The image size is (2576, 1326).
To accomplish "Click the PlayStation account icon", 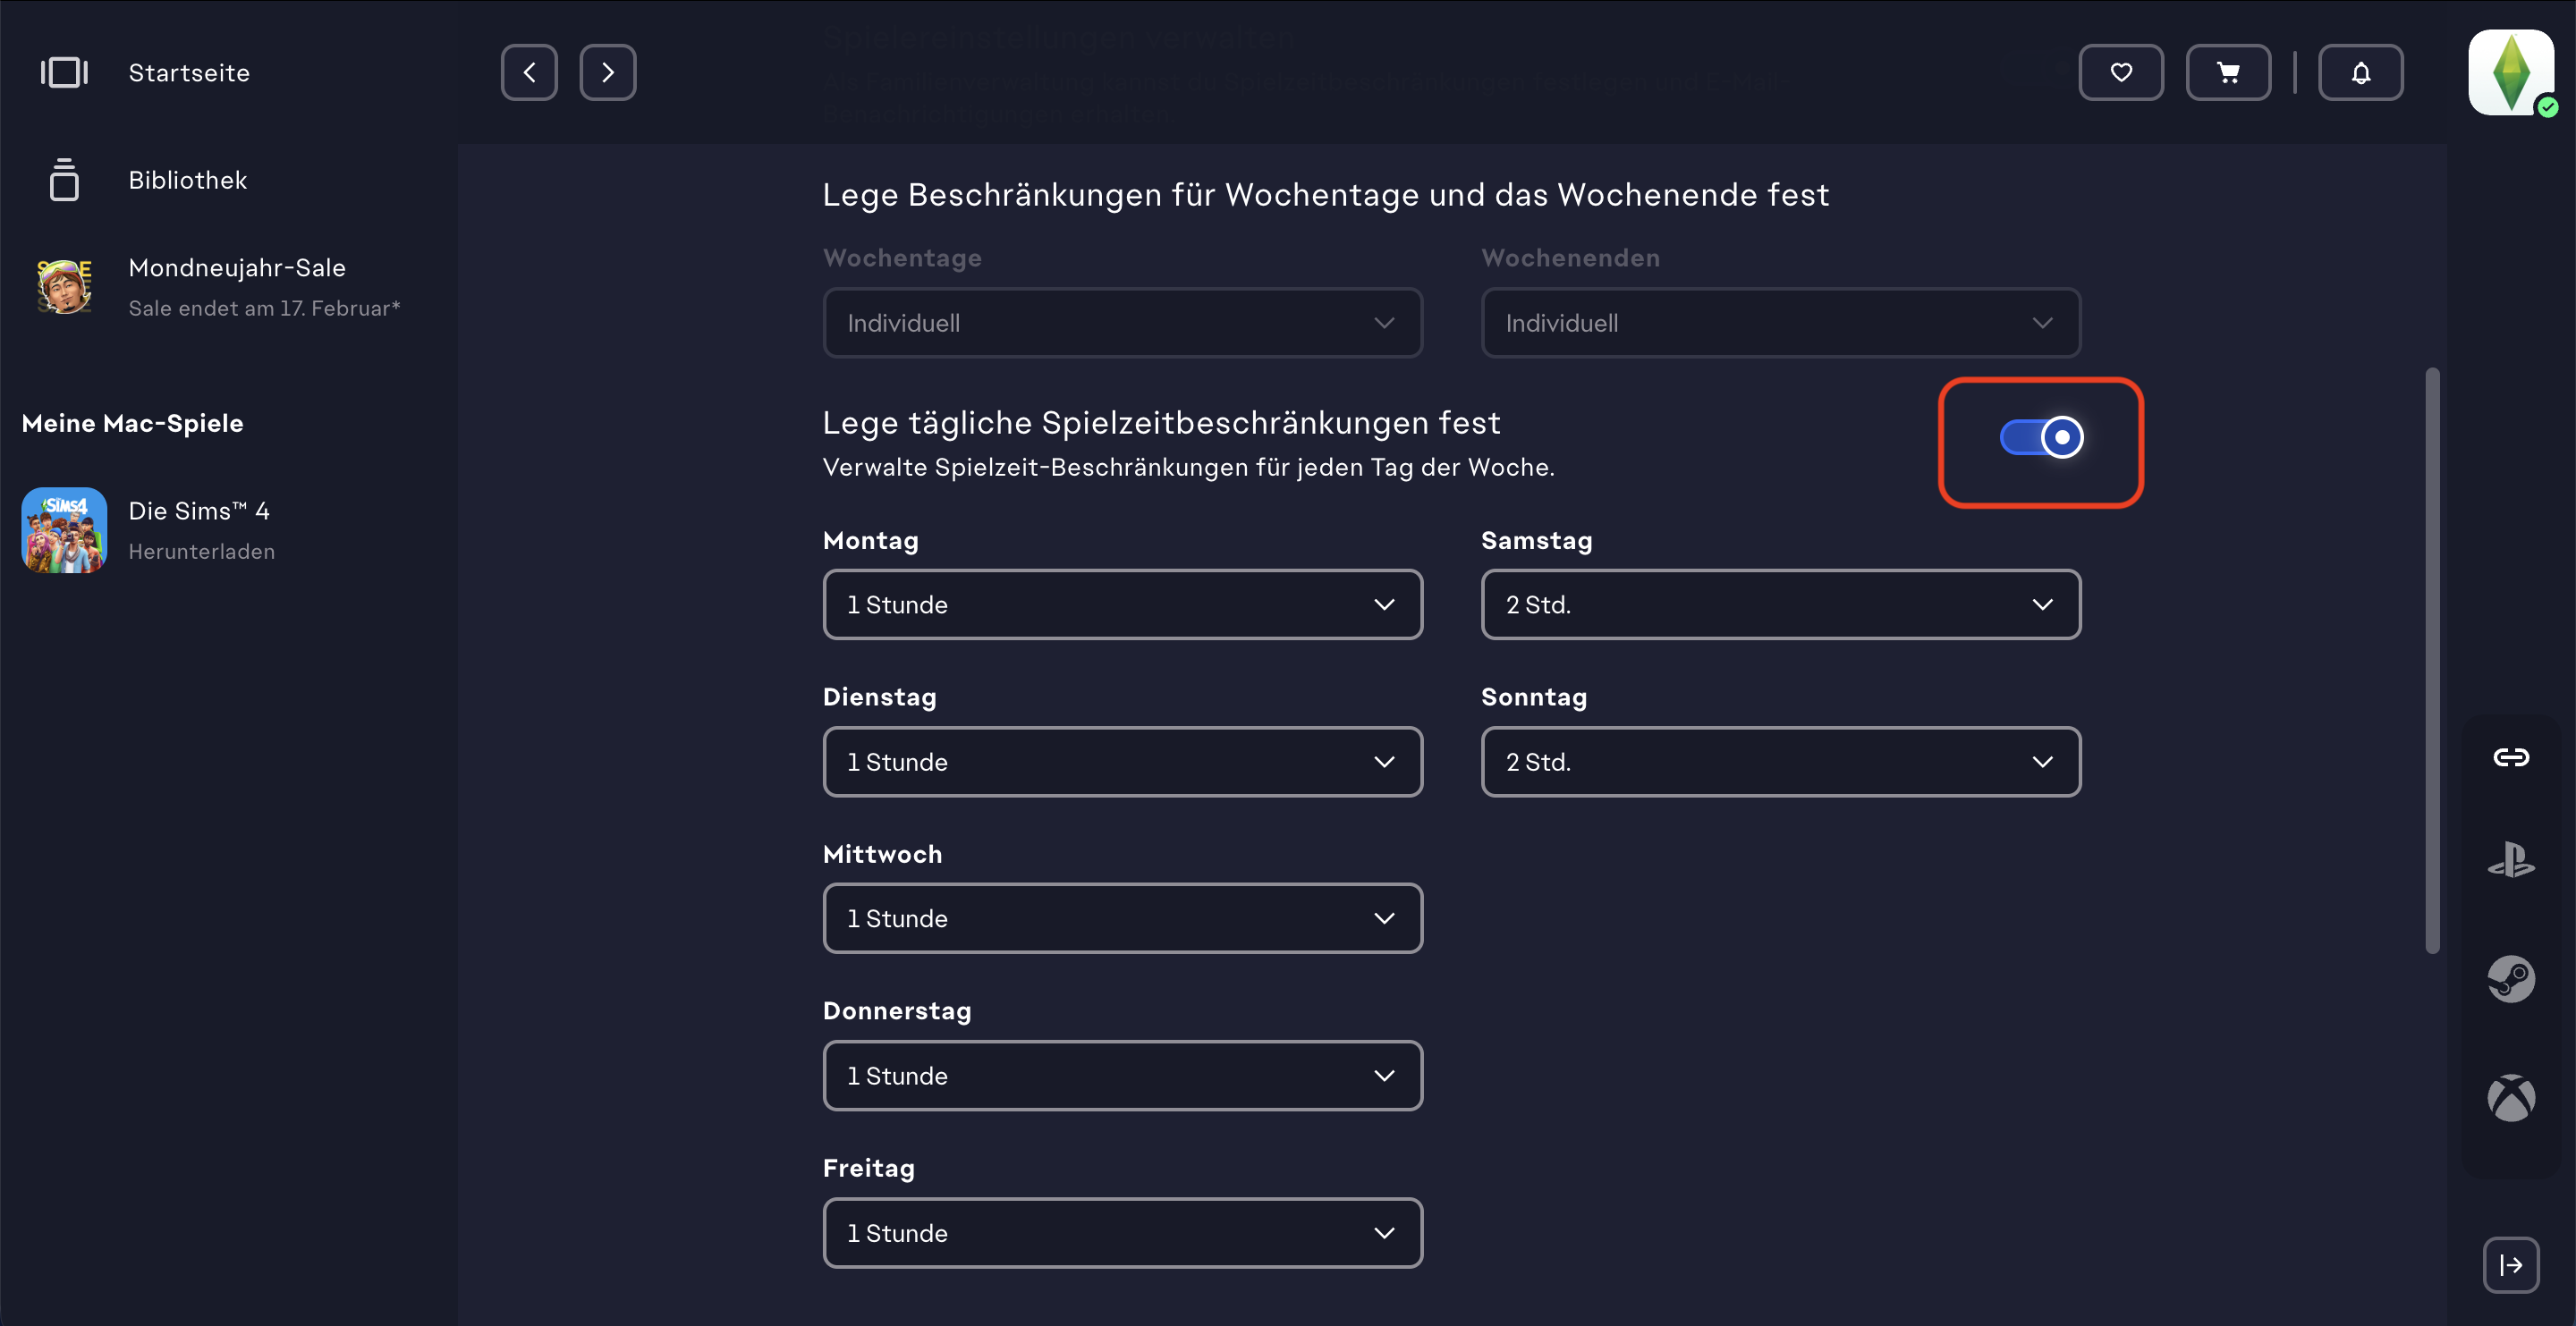I will [x=2510, y=860].
